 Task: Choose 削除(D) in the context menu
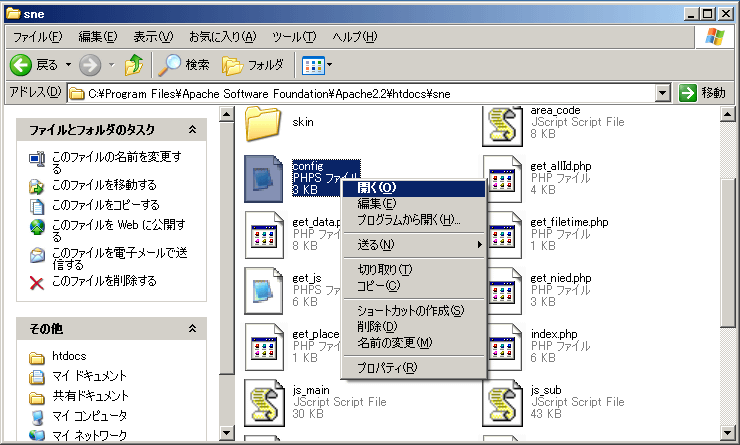tap(414, 327)
